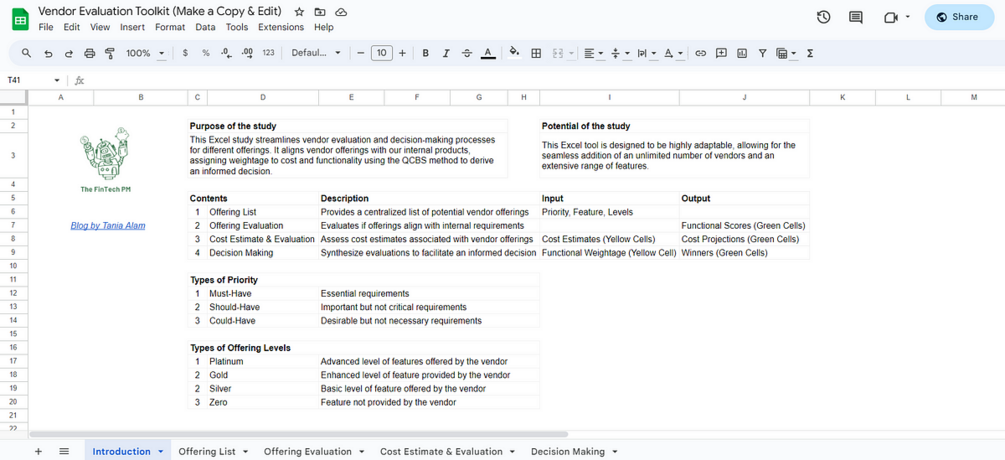Switch to the Offering List tab

click(206, 452)
